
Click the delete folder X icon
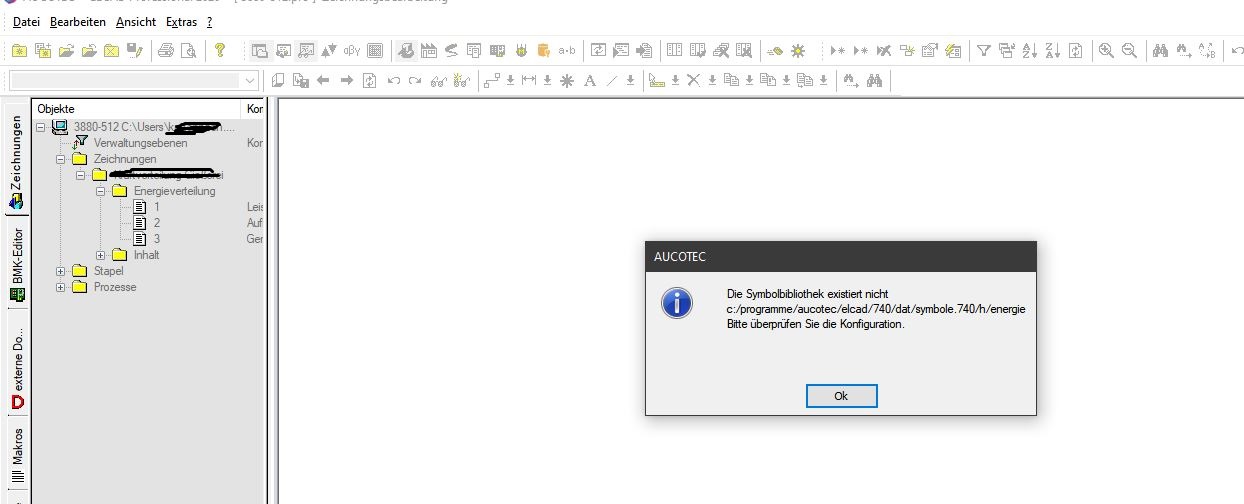click(112, 50)
